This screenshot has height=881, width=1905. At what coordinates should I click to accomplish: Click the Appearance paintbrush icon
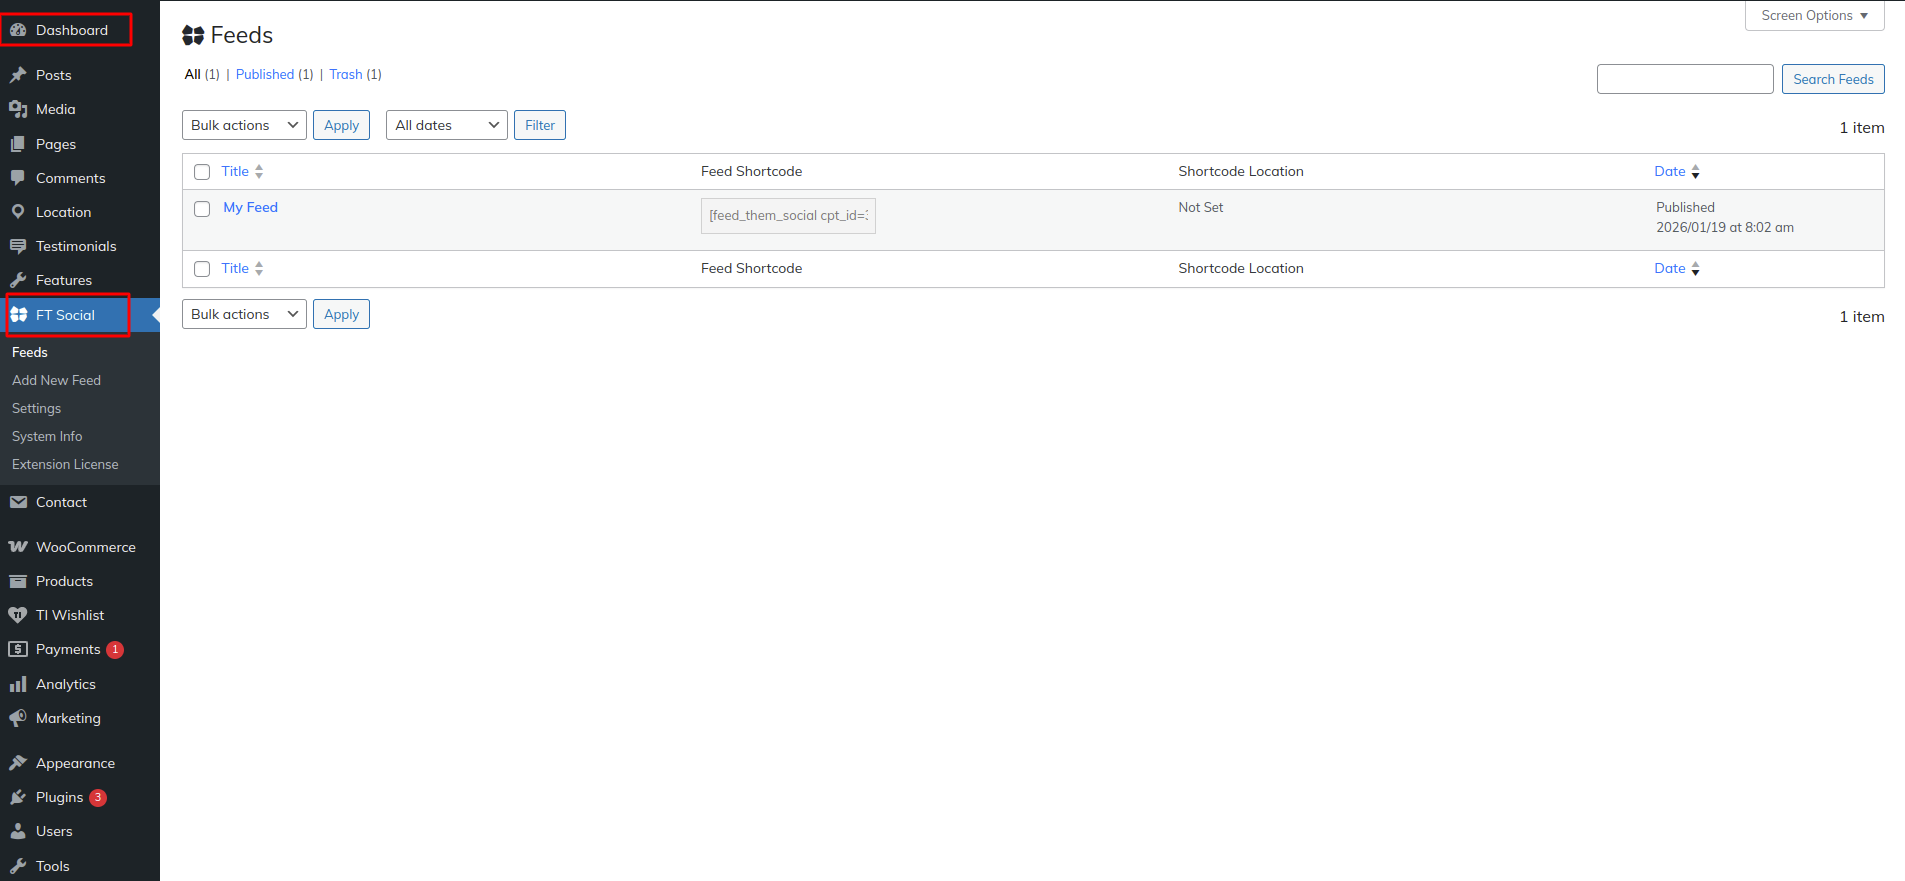pyautogui.click(x=18, y=763)
